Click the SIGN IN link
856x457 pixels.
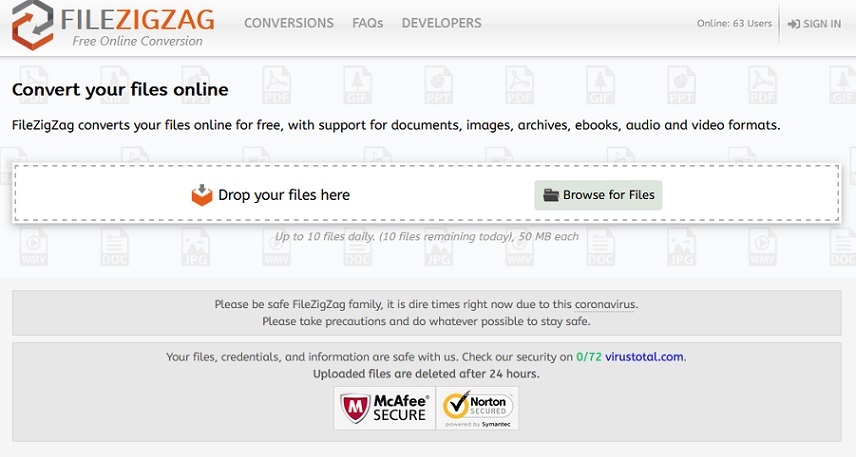click(x=814, y=23)
